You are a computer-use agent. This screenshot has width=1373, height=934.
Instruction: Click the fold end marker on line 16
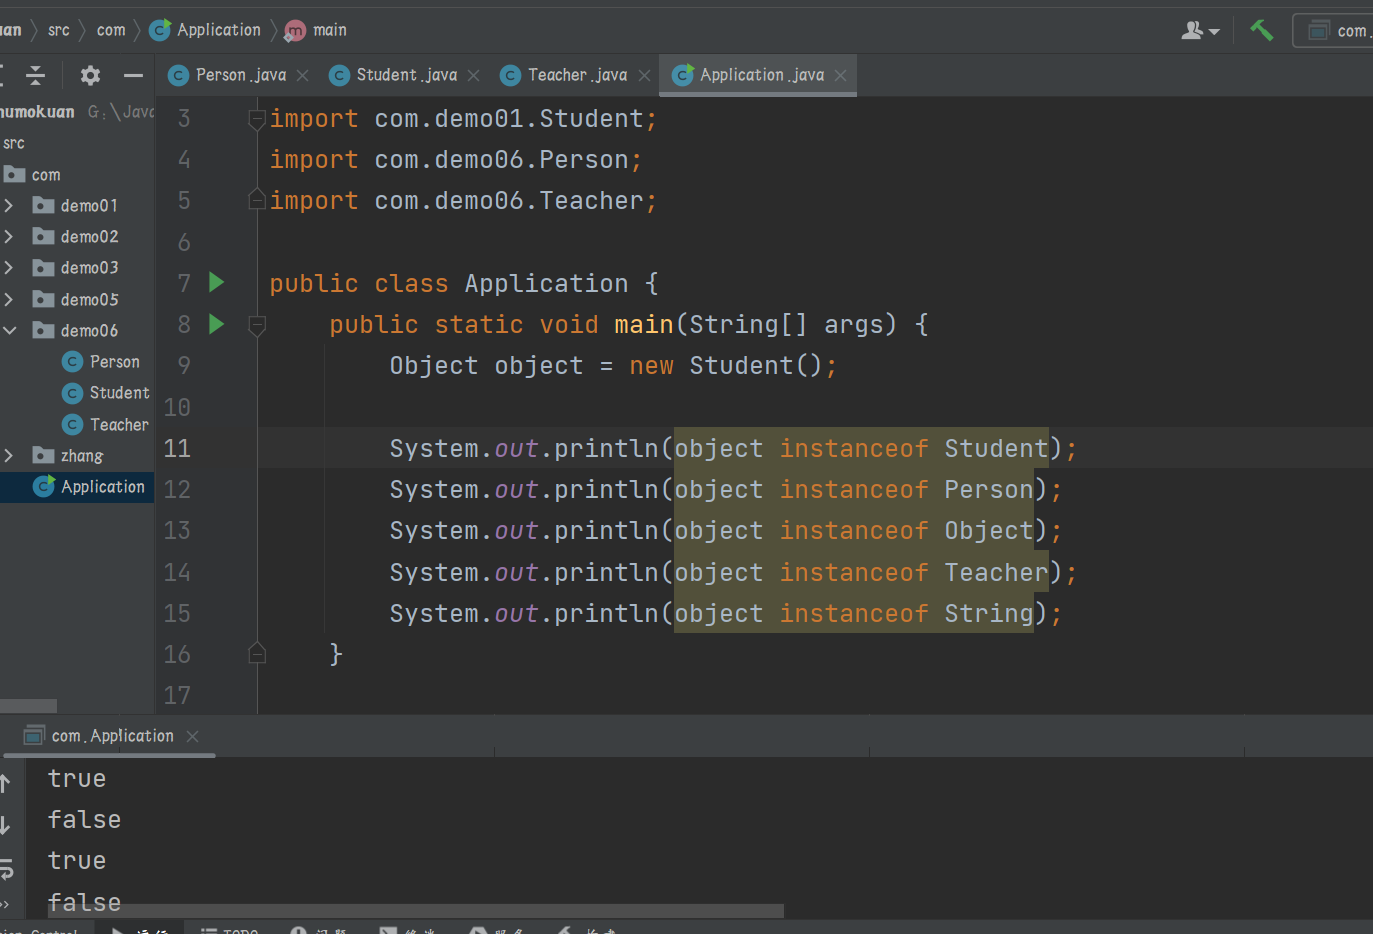point(257,654)
